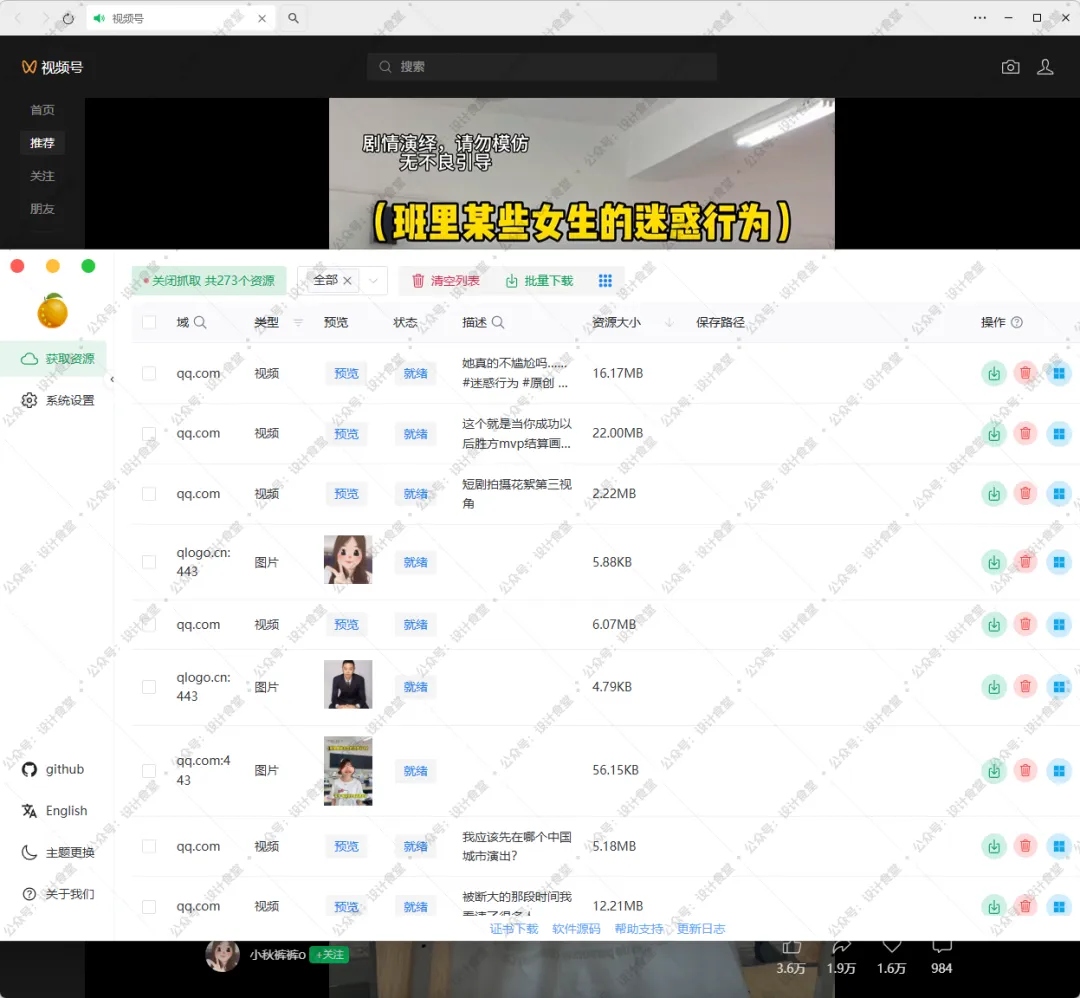Check the 56.15KB row checkbox
Screen dimensions: 1080x998
pos(149,770)
